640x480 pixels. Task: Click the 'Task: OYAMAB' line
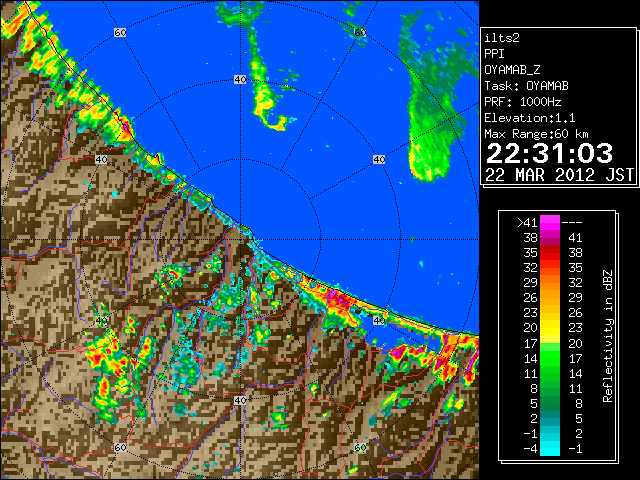(x=527, y=86)
